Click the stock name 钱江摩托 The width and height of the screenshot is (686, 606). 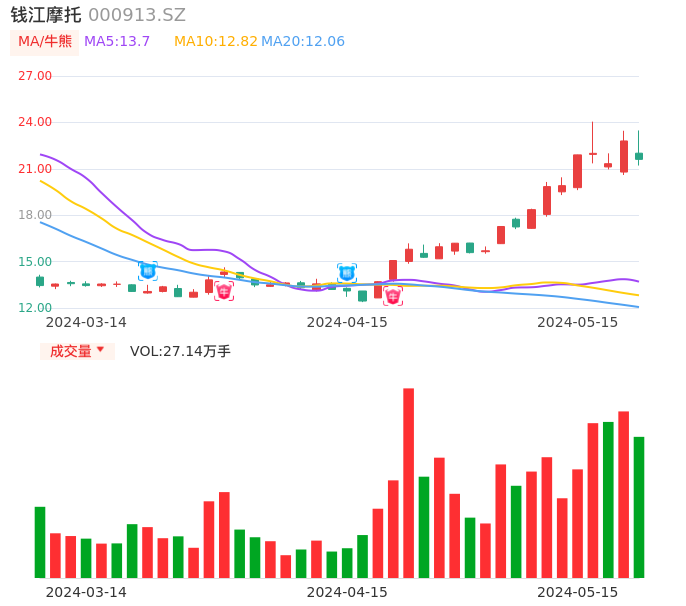point(46,15)
